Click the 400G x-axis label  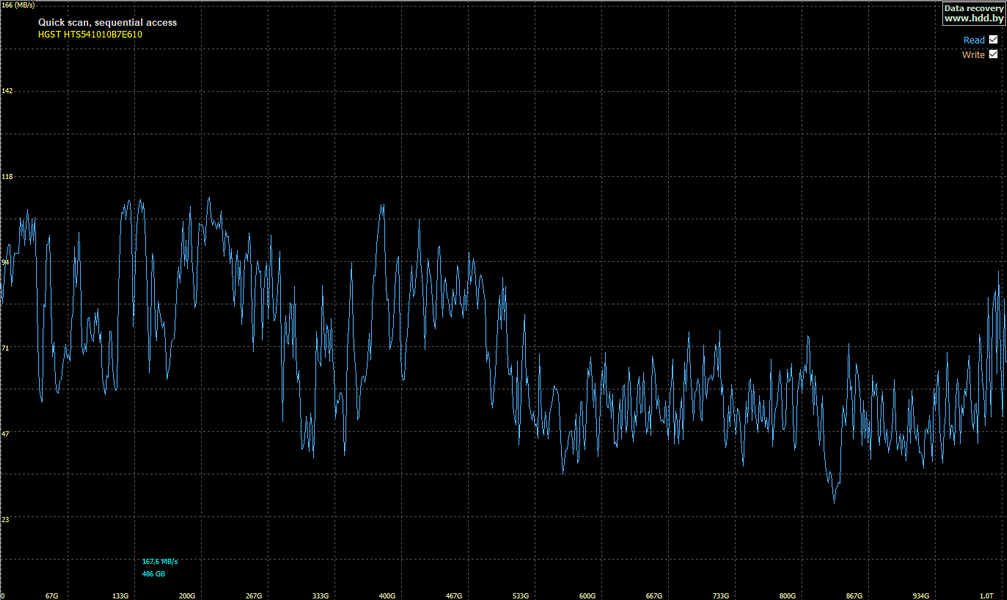[387, 596]
